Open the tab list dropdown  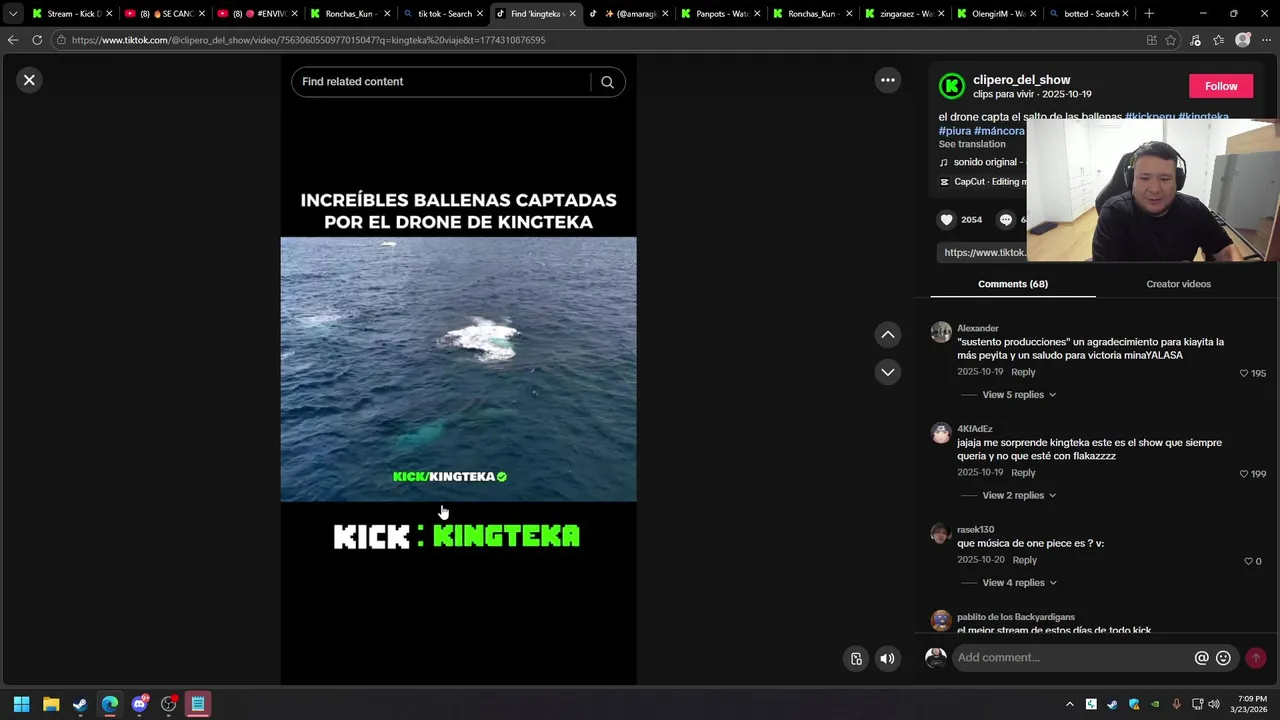[13, 14]
